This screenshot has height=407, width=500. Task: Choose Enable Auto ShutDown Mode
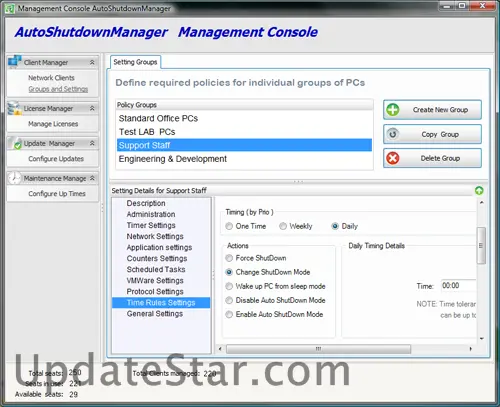click(x=229, y=314)
